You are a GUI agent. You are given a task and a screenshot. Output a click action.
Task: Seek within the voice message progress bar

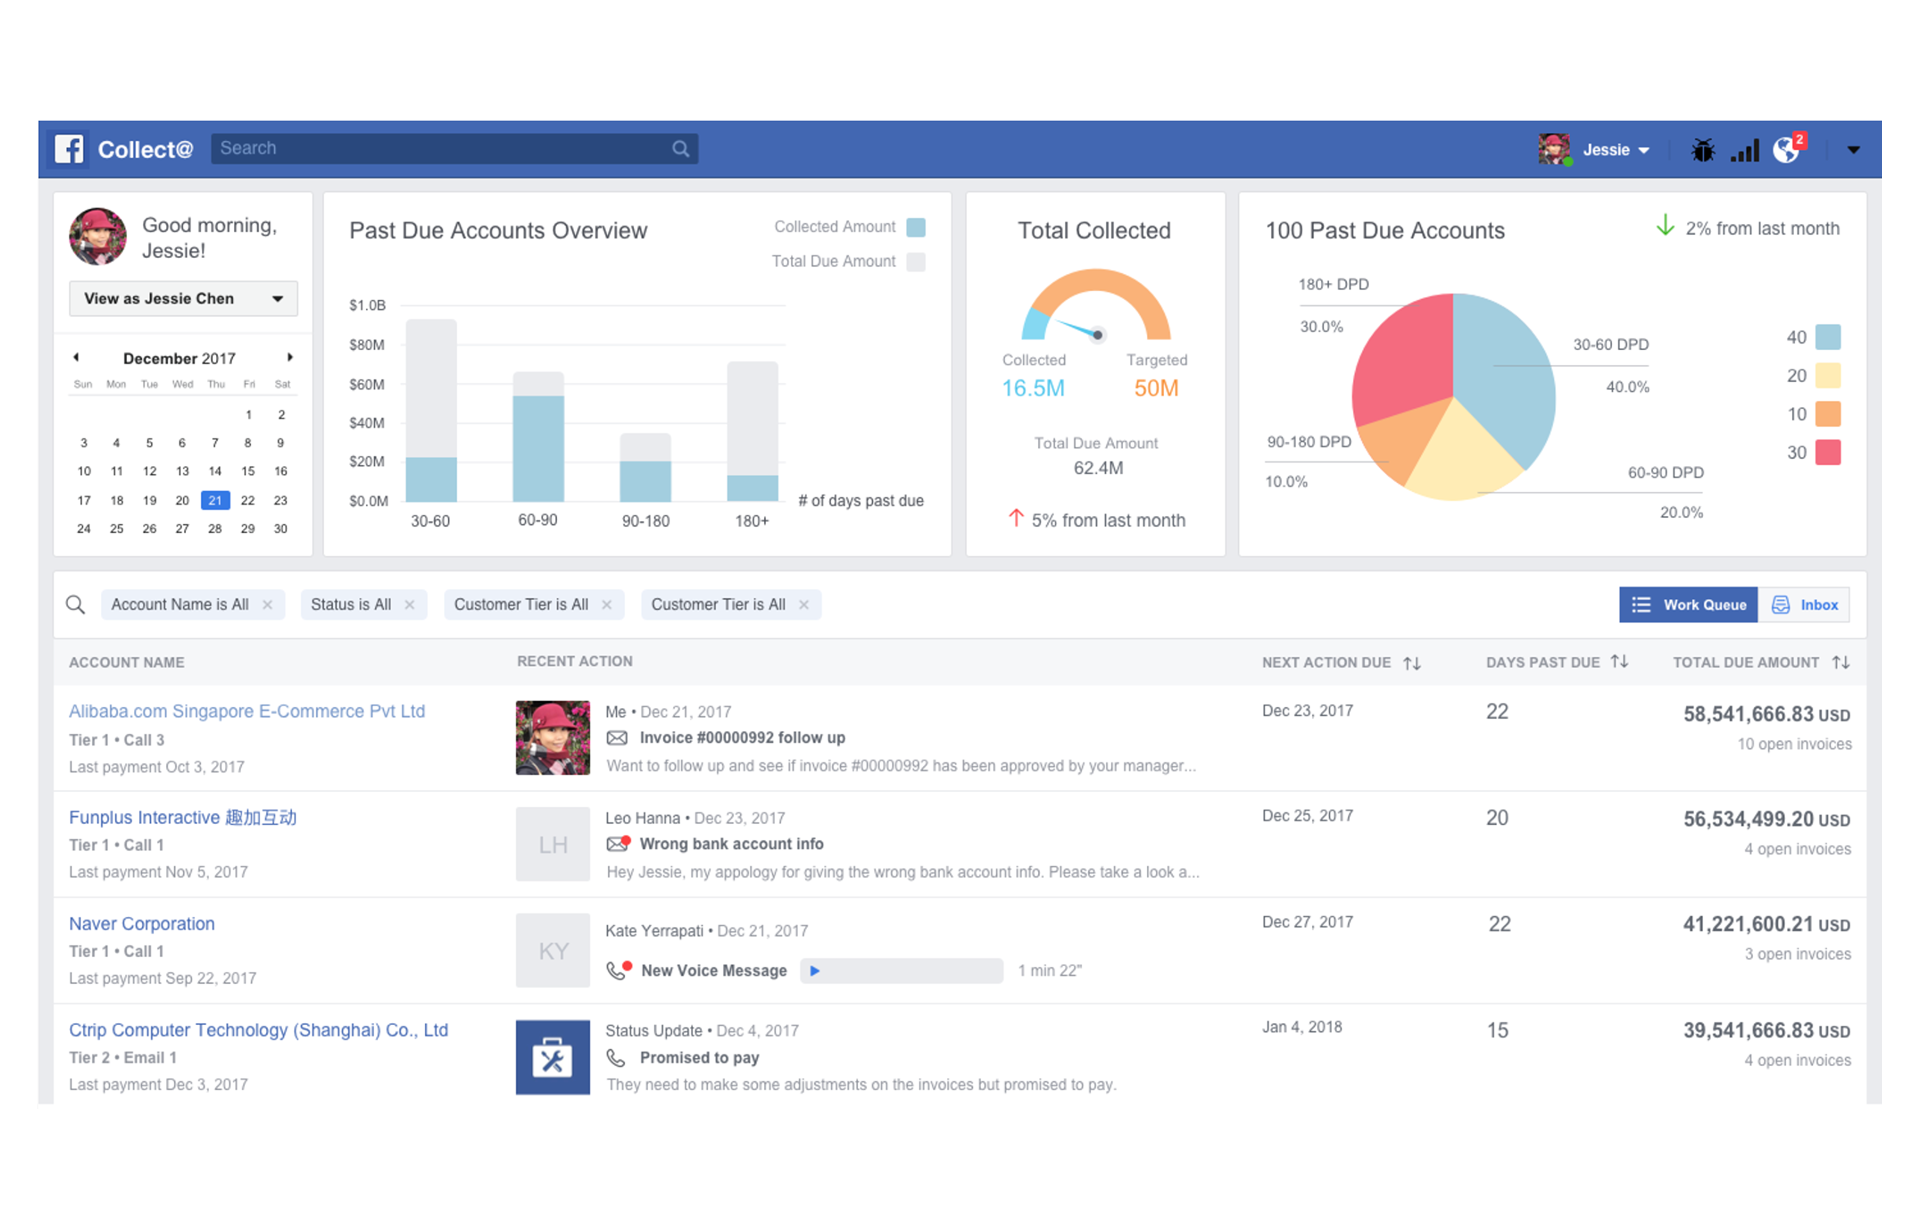point(901,970)
